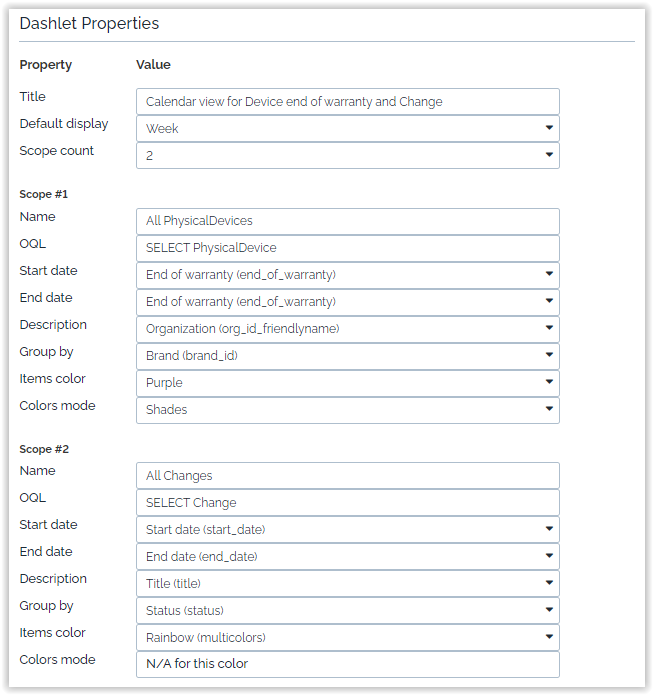Edit the SELECT Change OQL field

point(347,502)
